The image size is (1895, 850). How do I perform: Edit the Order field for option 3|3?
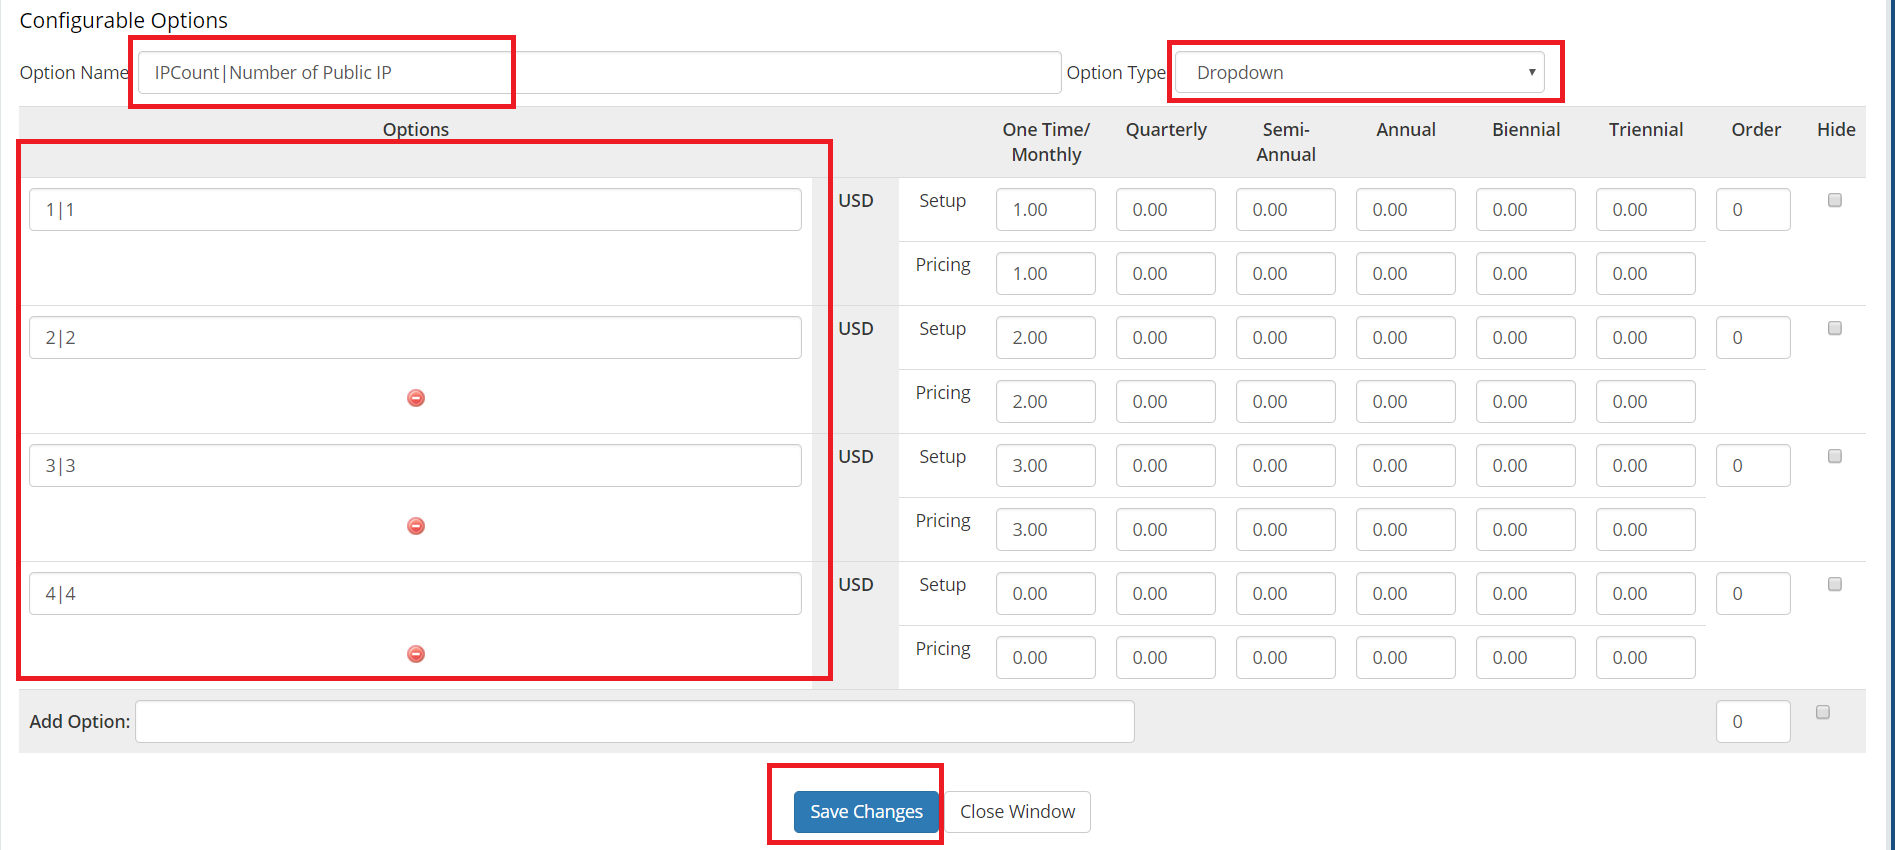coord(1753,466)
